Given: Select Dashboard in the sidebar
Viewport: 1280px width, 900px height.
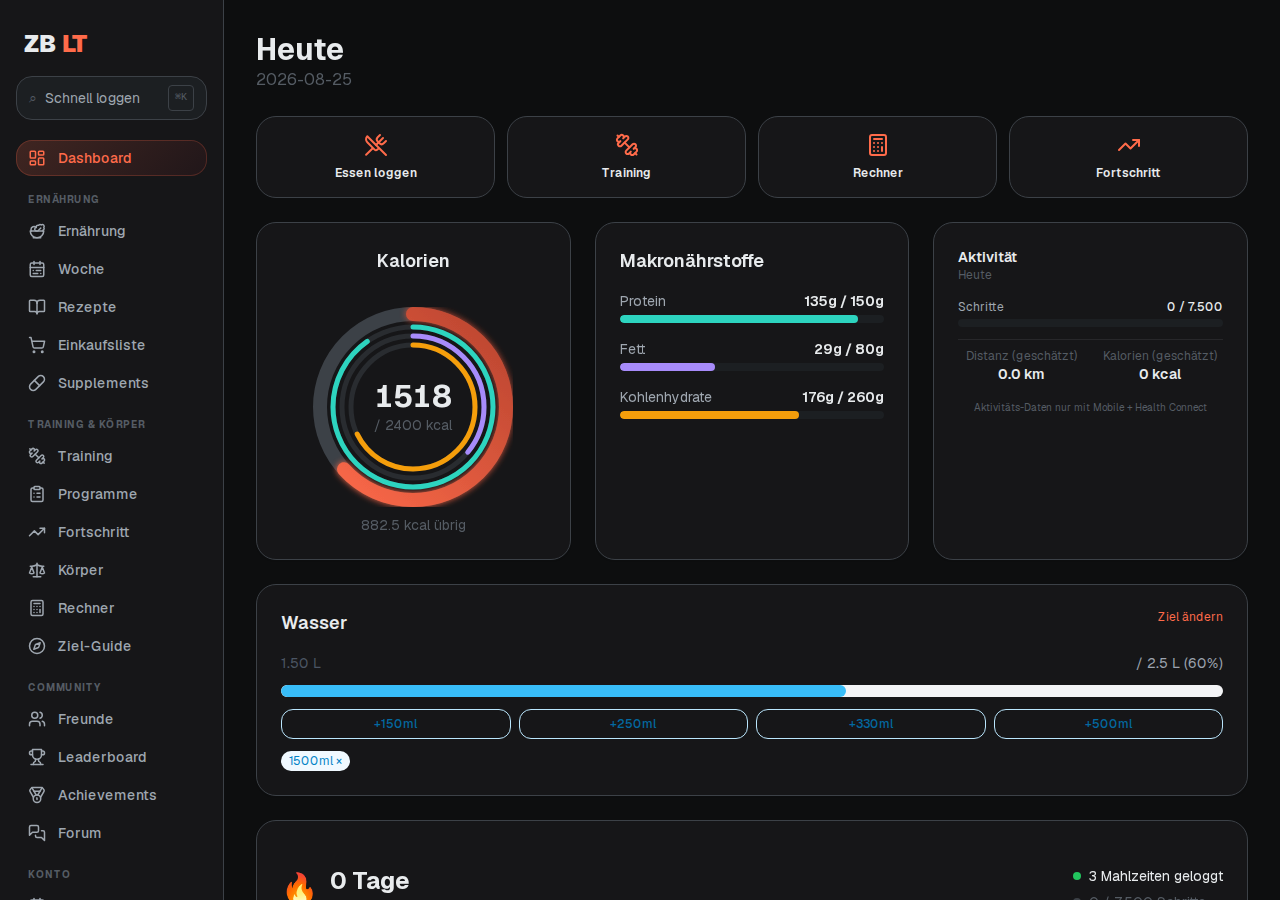Looking at the screenshot, I should (x=111, y=158).
